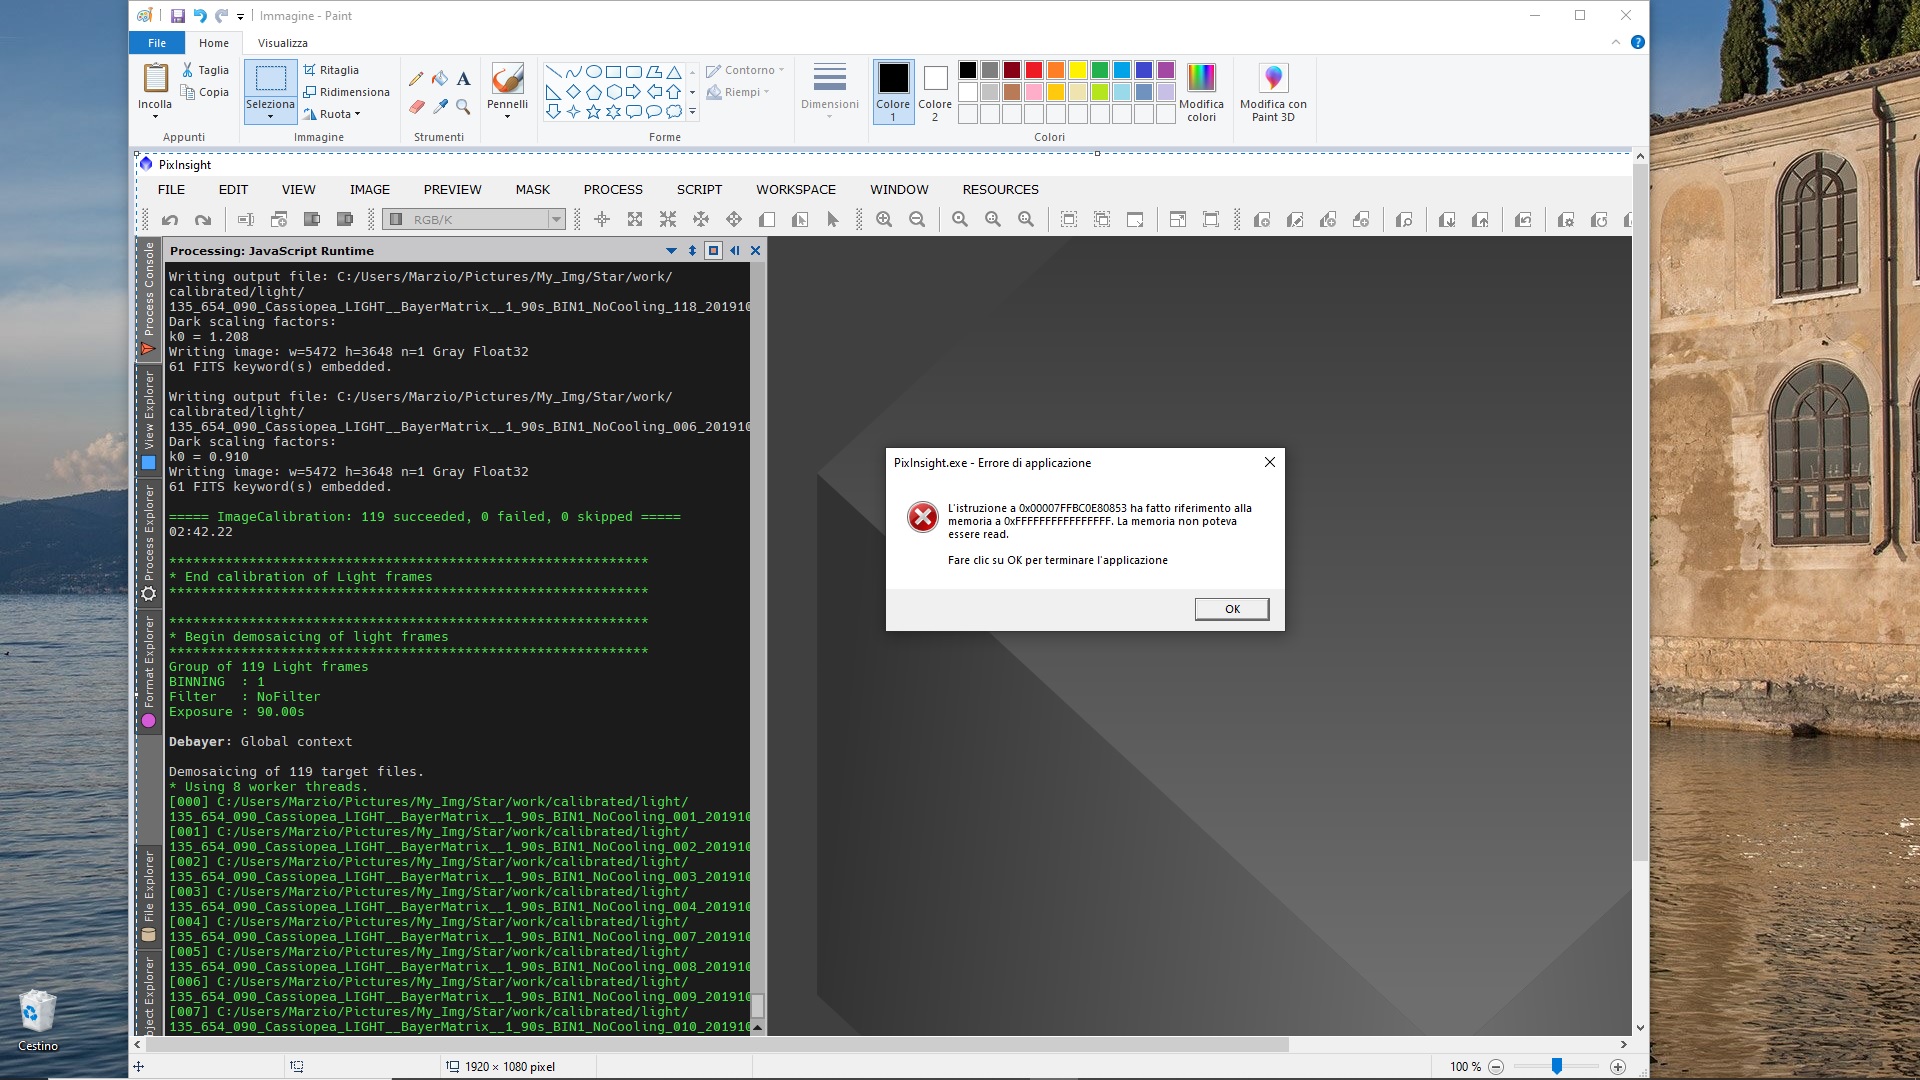Screen dimensions: 1920x1080
Task: Select the Fill bucket tool
Action: click(440, 78)
